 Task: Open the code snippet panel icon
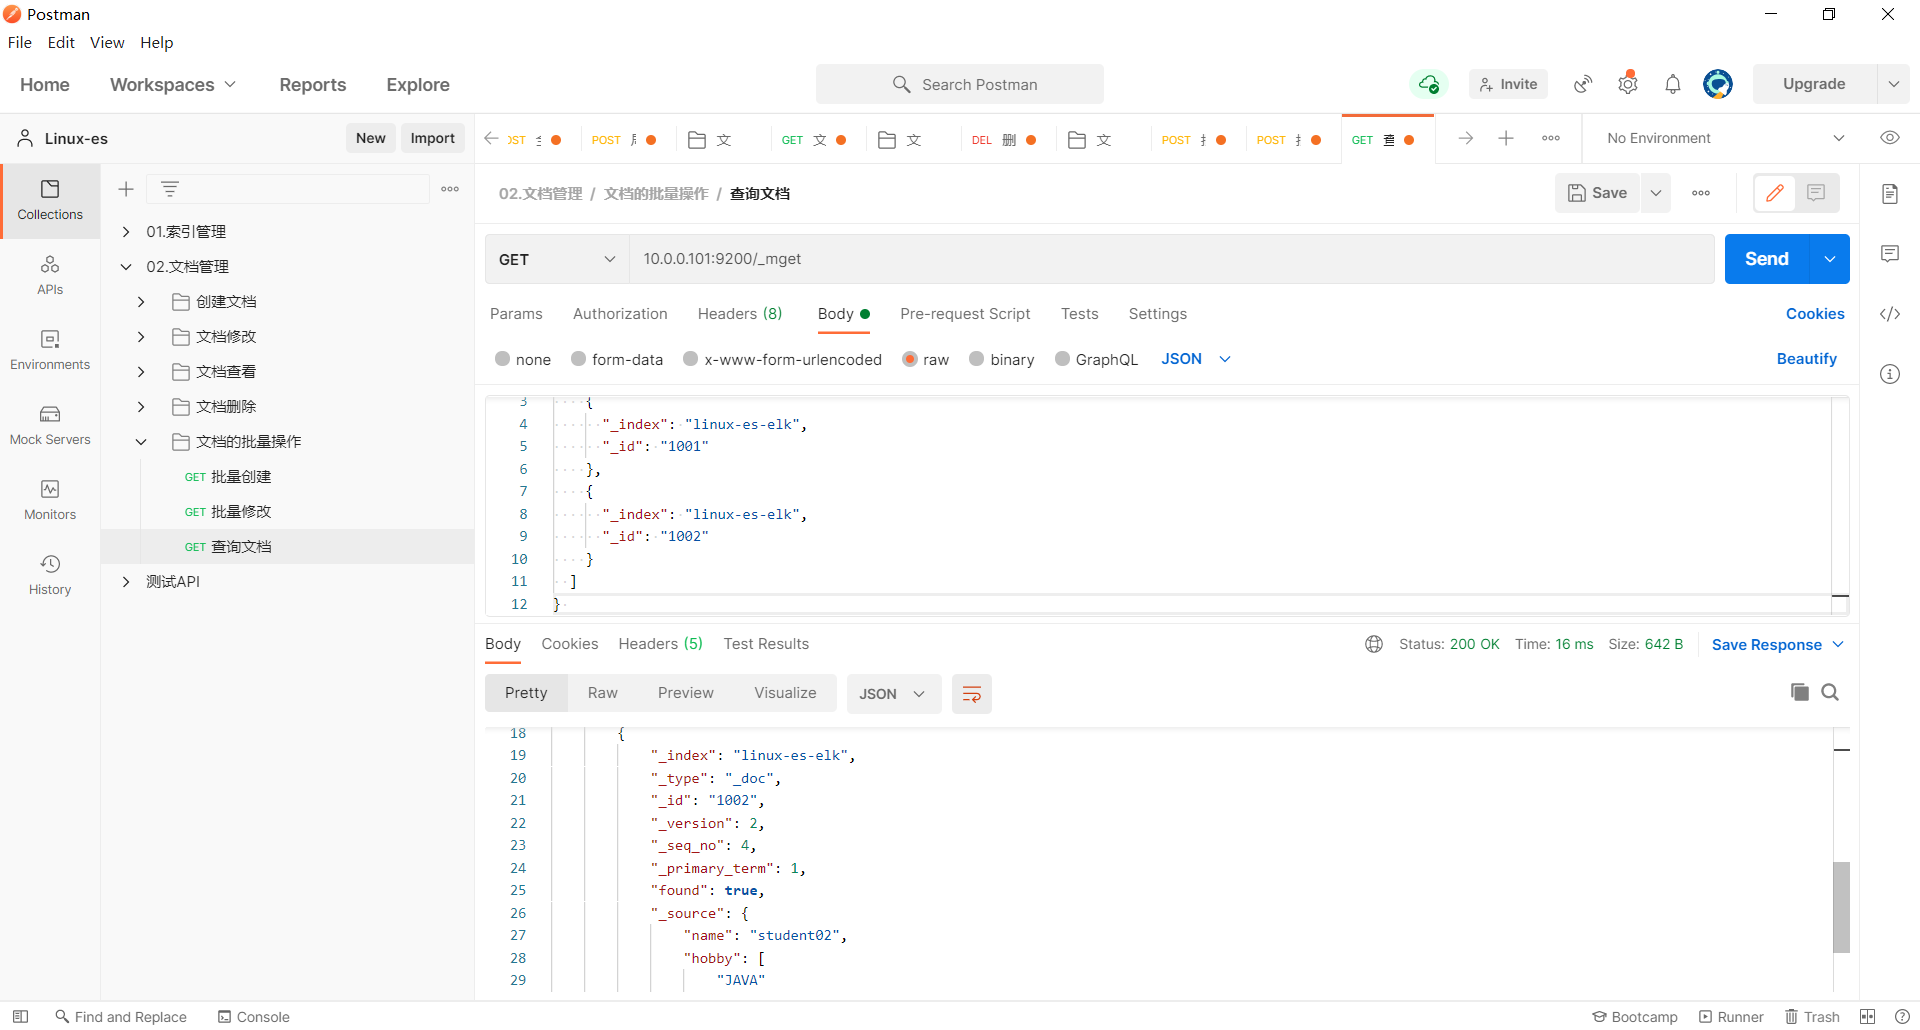(x=1889, y=314)
